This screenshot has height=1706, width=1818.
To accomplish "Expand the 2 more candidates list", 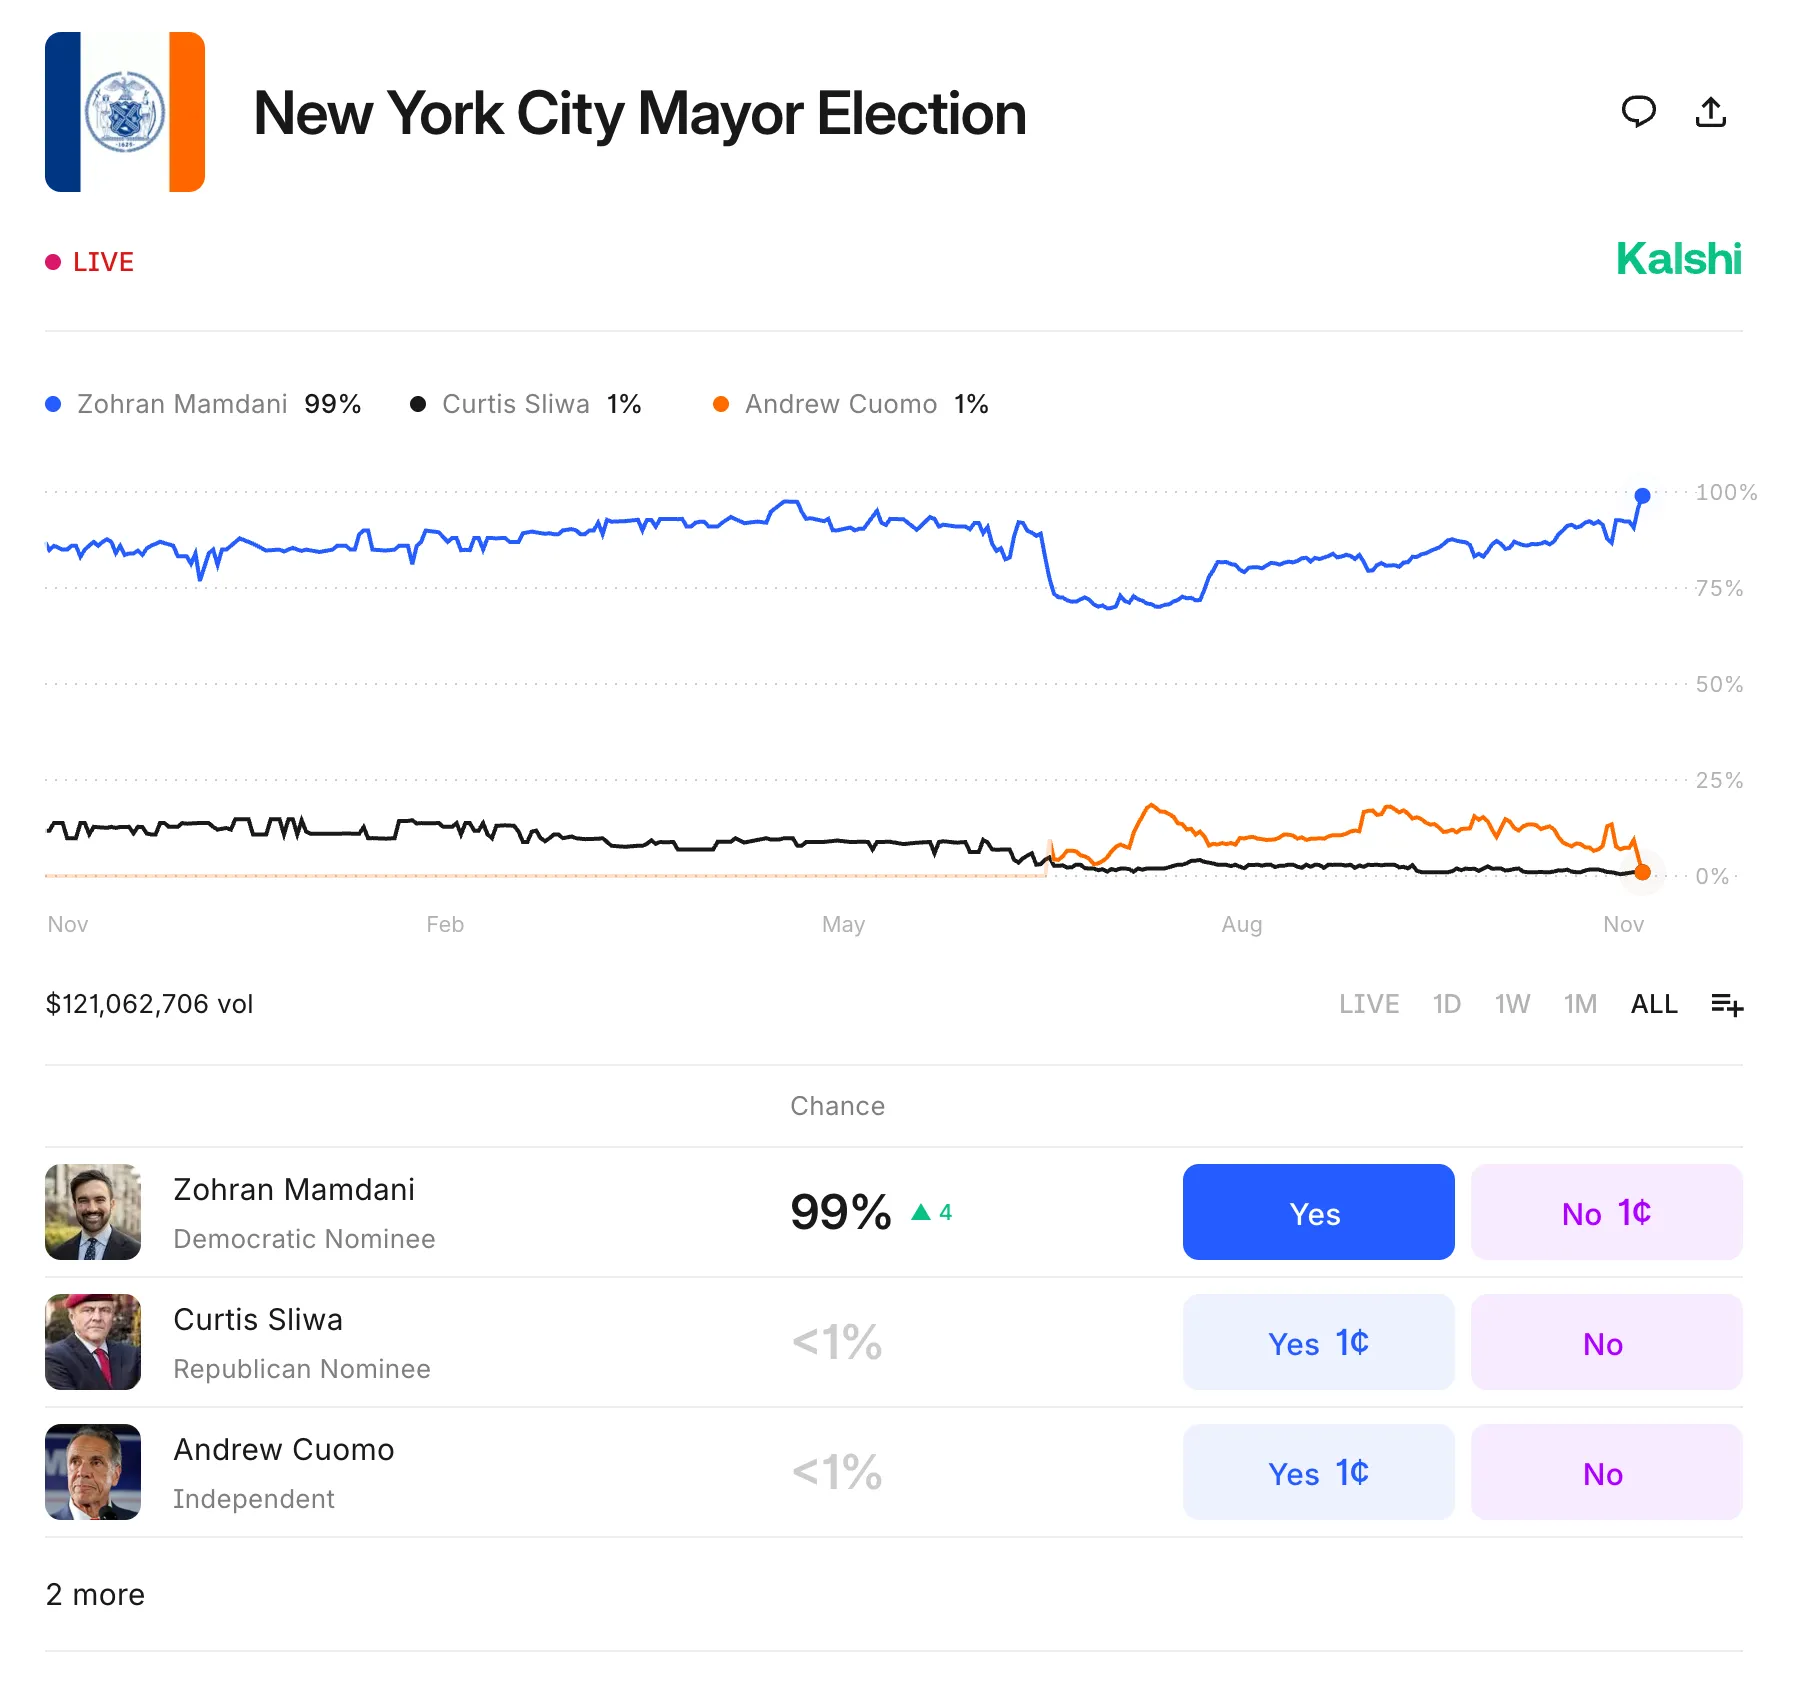I will click(x=95, y=1595).
